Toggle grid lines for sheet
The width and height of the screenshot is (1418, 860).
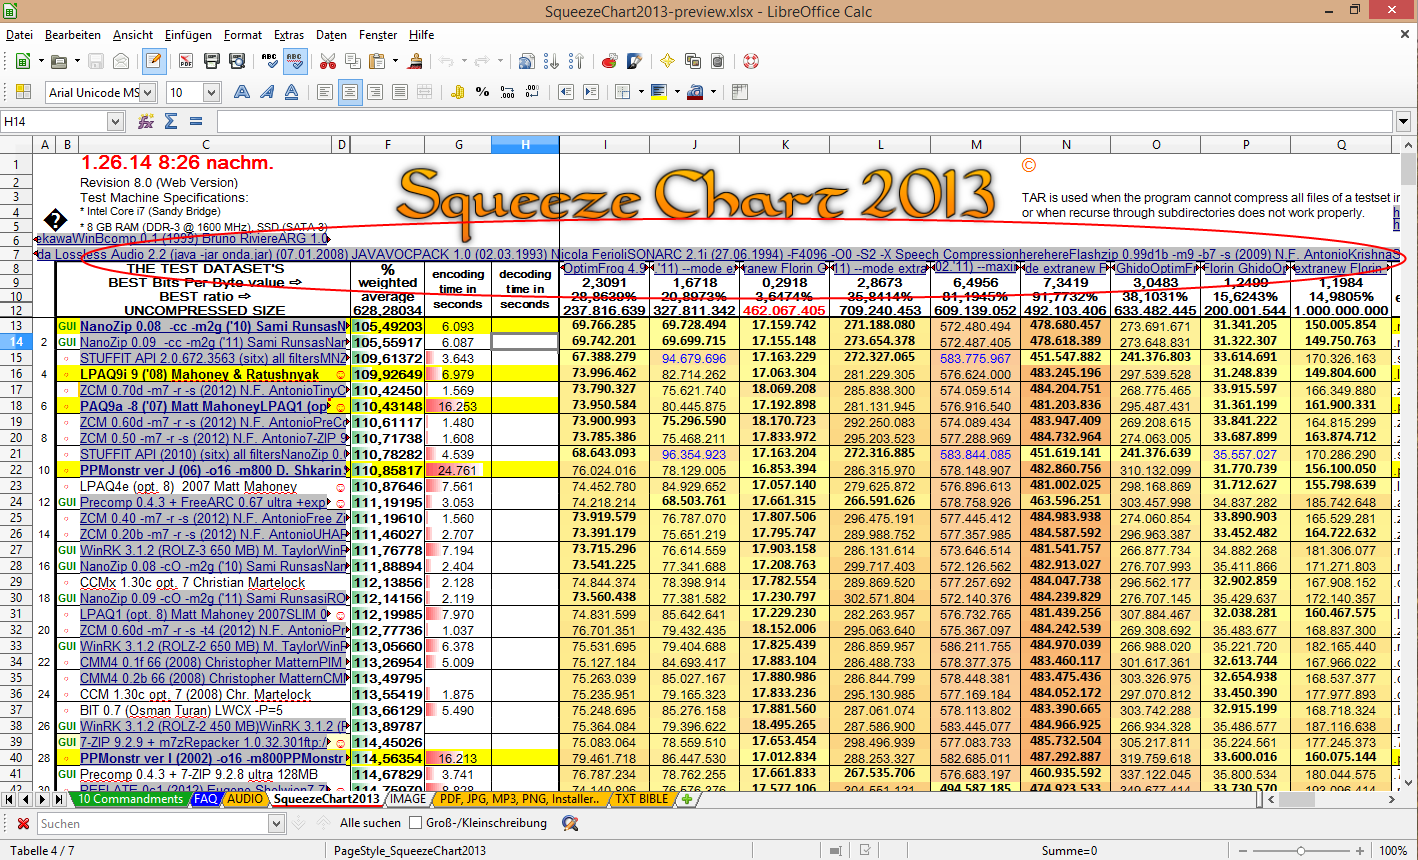pos(740,92)
